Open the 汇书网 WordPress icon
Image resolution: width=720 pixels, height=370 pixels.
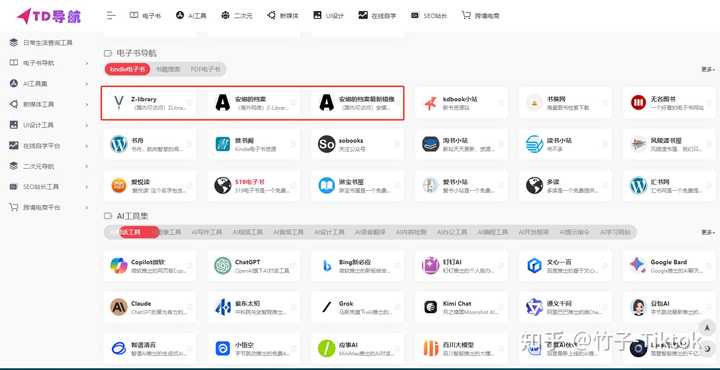click(x=638, y=185)
